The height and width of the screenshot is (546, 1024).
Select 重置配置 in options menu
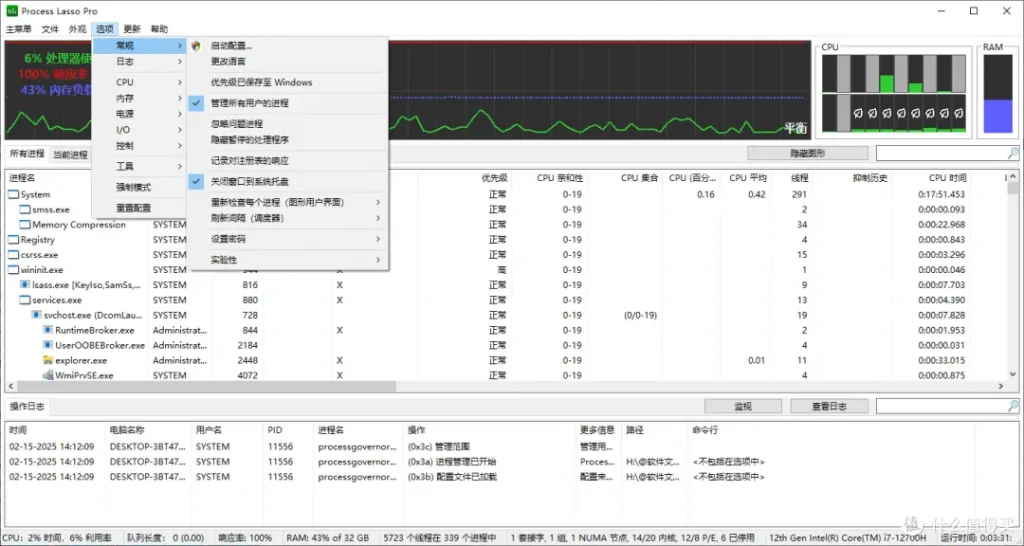[140, 208]
